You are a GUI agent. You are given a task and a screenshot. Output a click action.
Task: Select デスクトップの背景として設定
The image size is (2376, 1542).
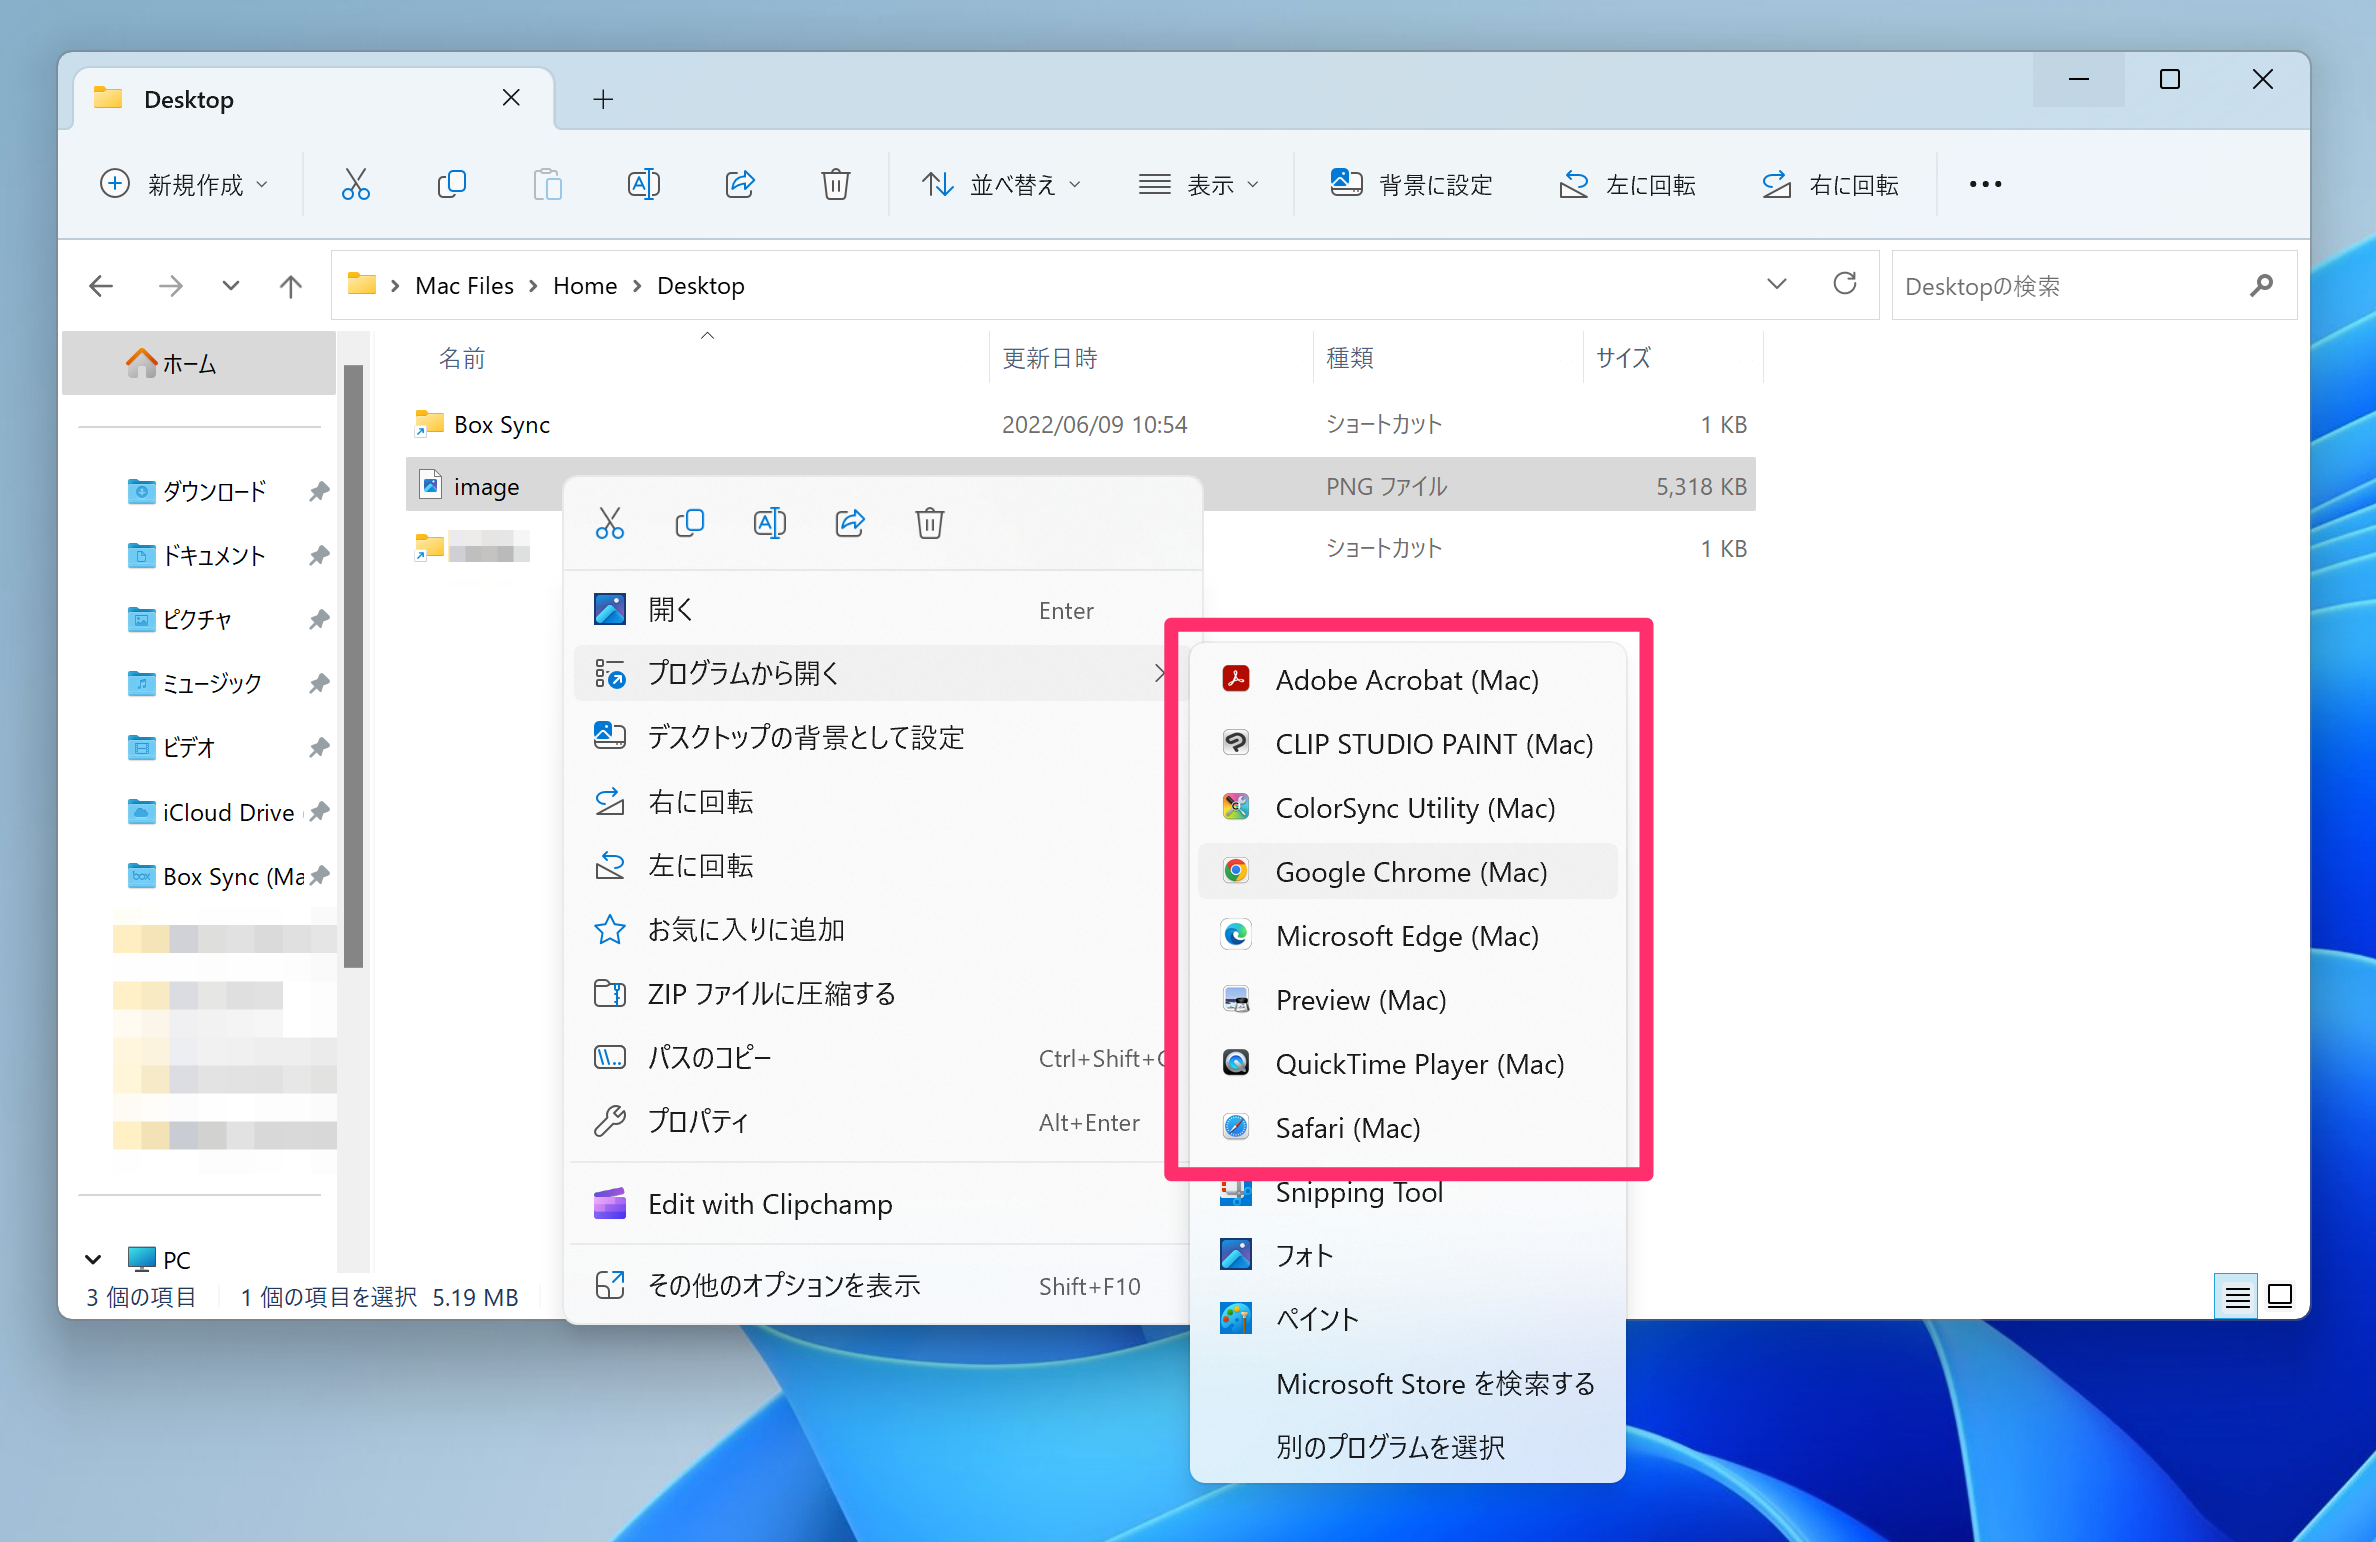[x=882, y=737]
